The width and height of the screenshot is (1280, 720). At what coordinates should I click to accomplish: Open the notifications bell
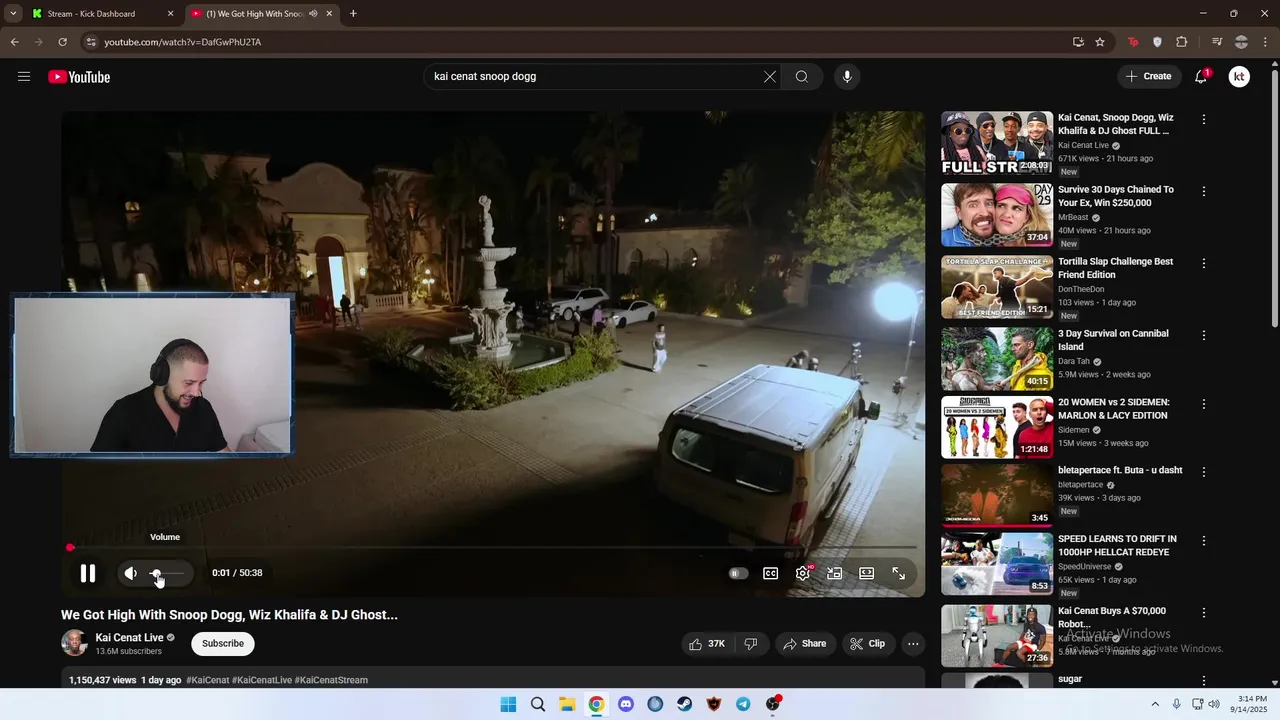click(x=1201, y=76)
